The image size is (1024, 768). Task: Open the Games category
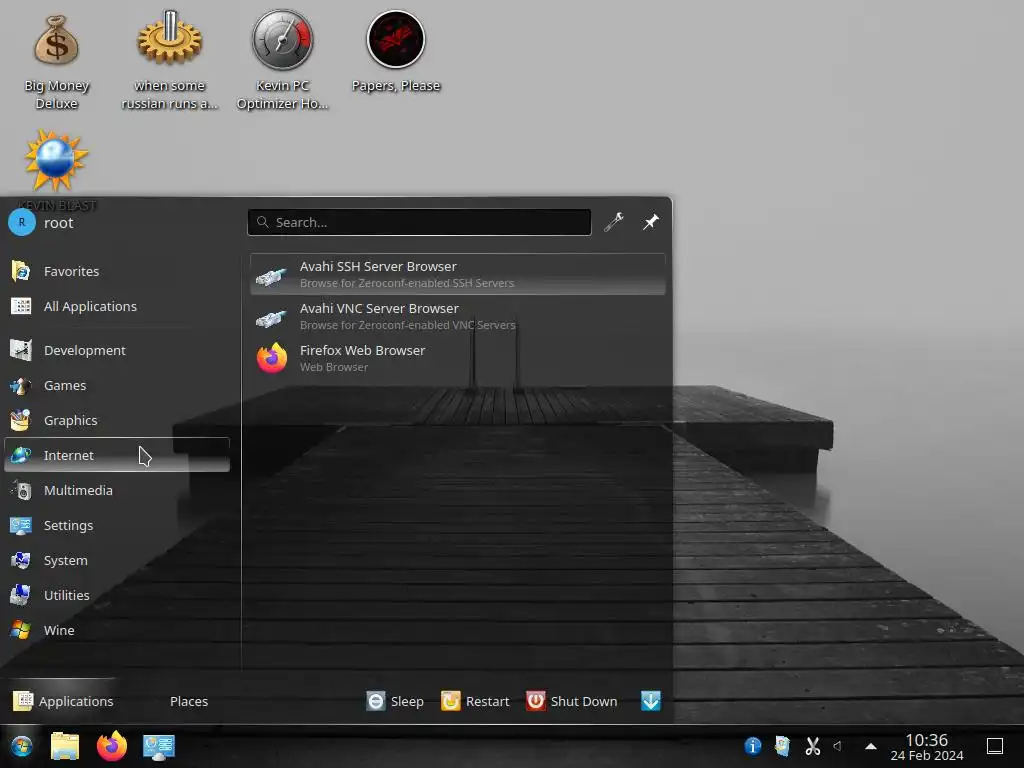click(x=117, y=385)
